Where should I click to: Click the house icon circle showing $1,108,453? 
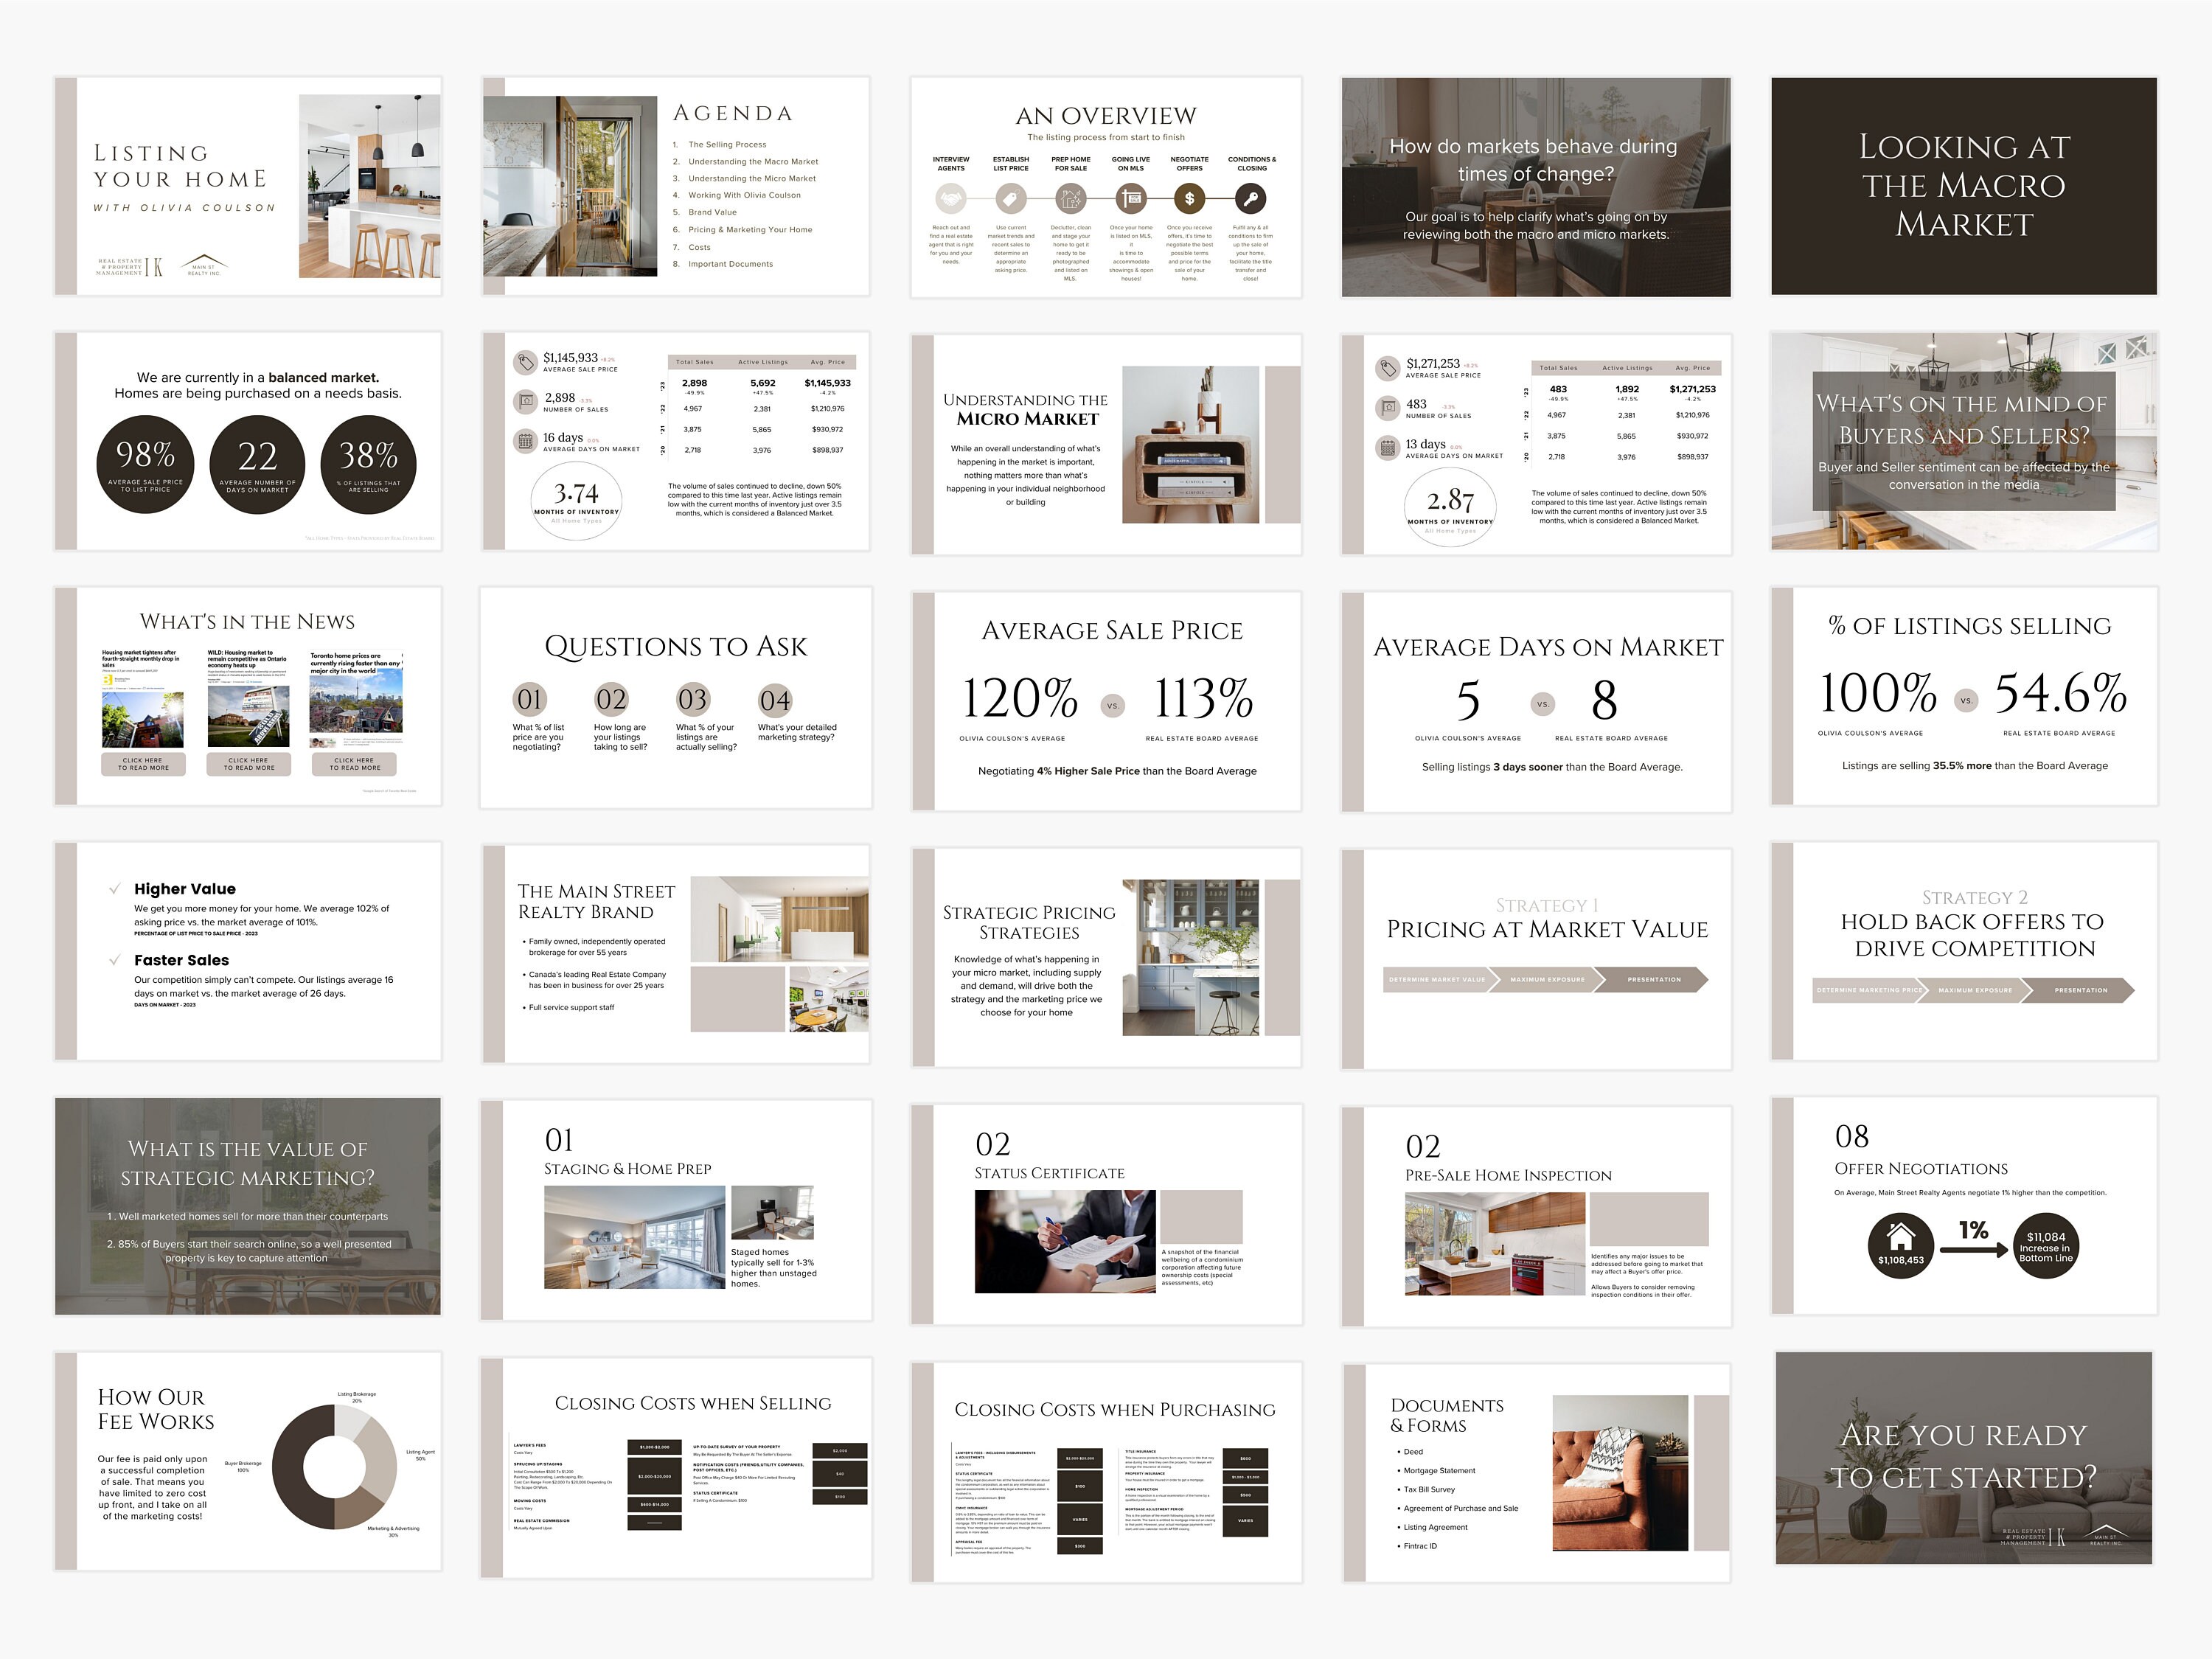(1900, 1245)
